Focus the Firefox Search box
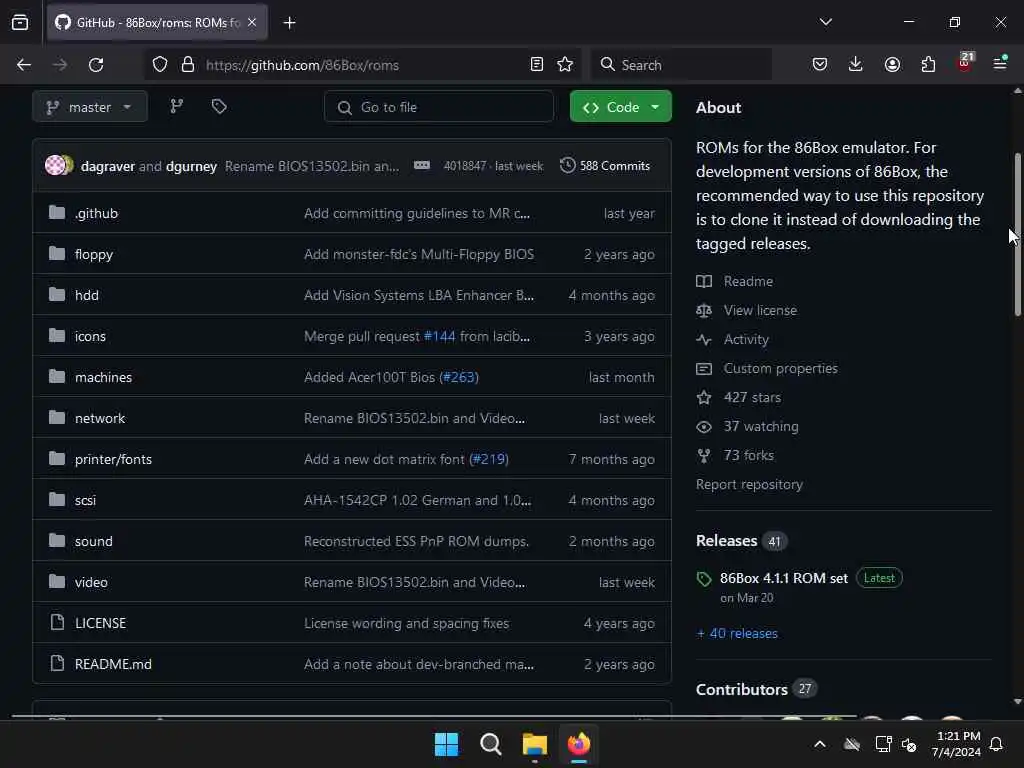 [x=681, y=64]
